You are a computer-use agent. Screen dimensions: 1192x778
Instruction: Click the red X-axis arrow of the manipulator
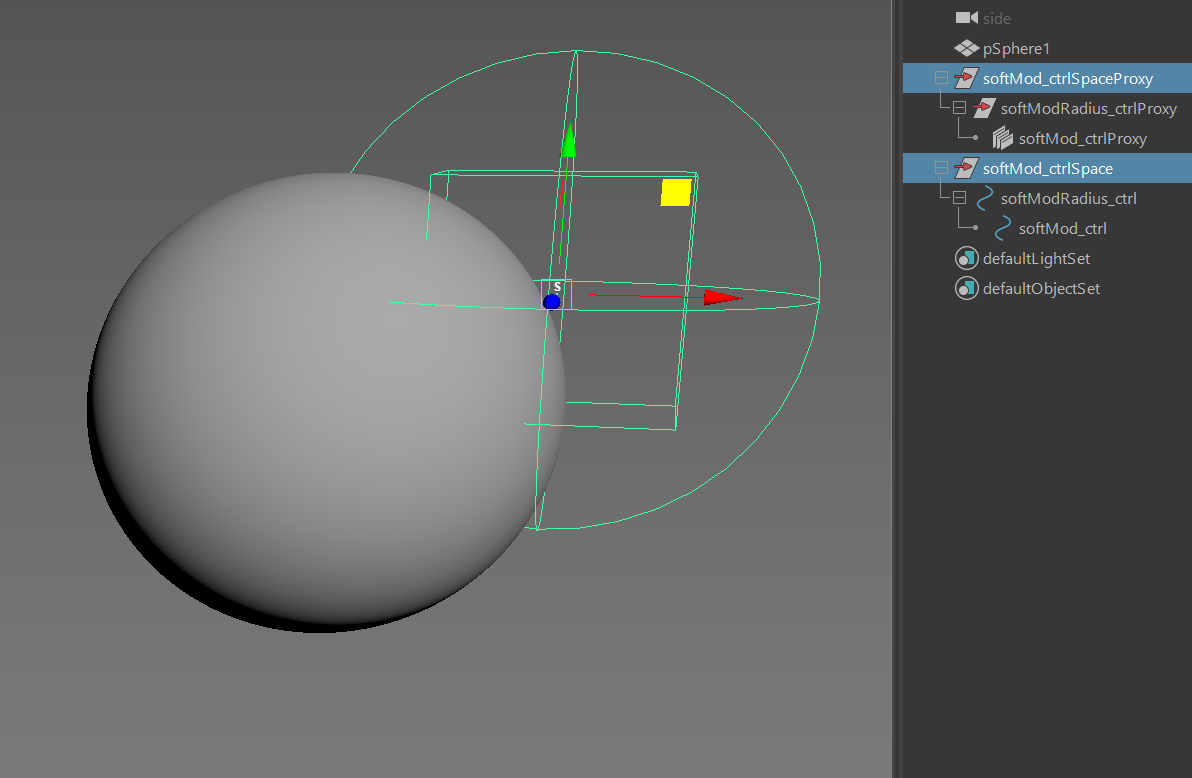coord(721,297)
